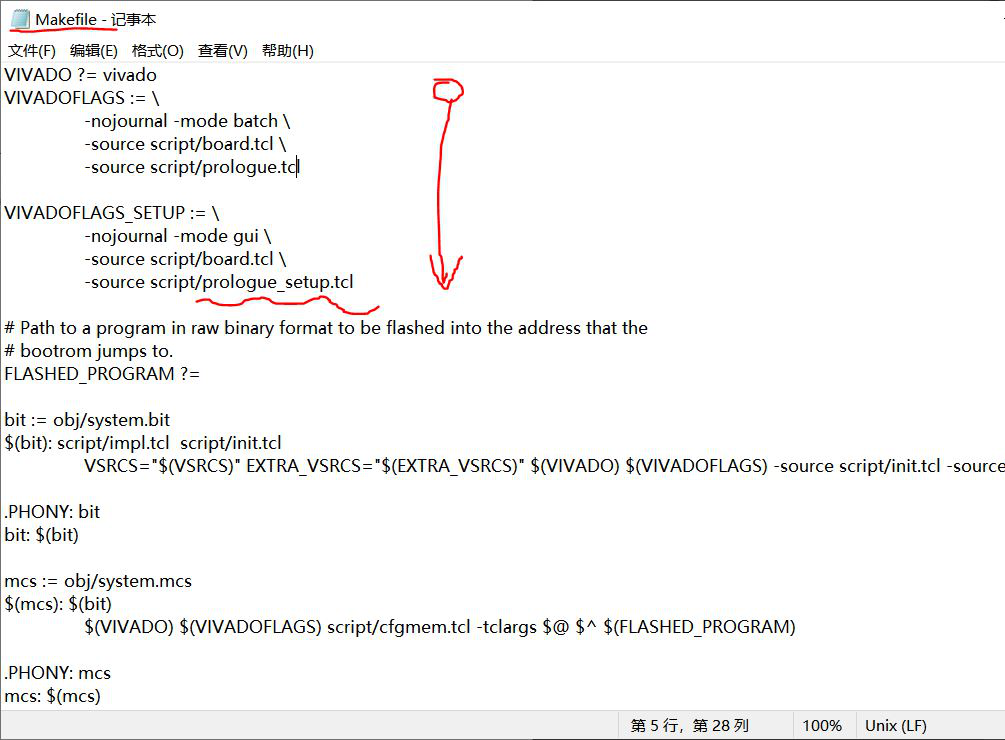
Task: Click the Unix (LF) line ending indicator
Action: pyautogui.click(x=896, y=726)
